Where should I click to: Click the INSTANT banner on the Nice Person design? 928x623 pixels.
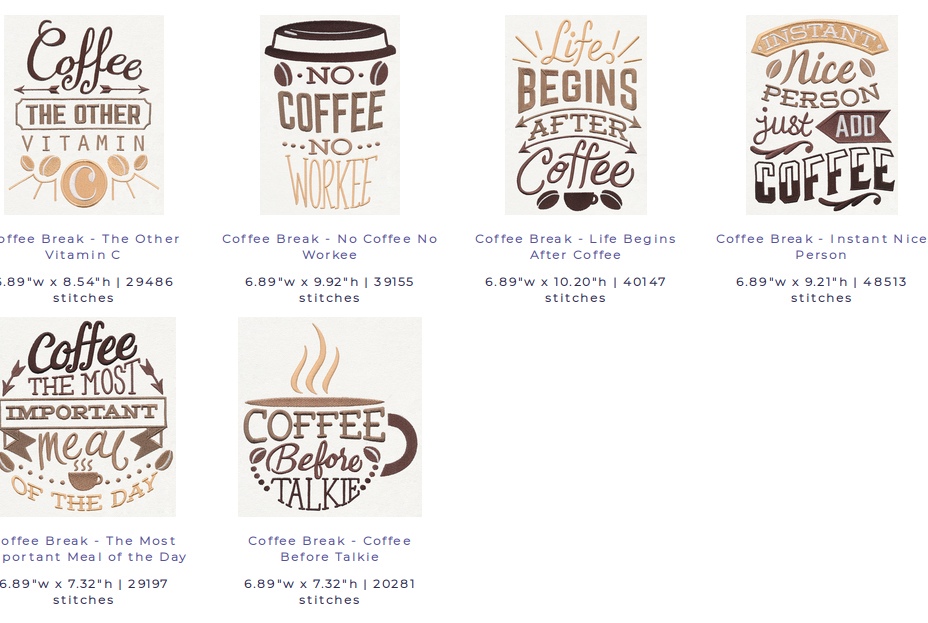pos(820,38)
